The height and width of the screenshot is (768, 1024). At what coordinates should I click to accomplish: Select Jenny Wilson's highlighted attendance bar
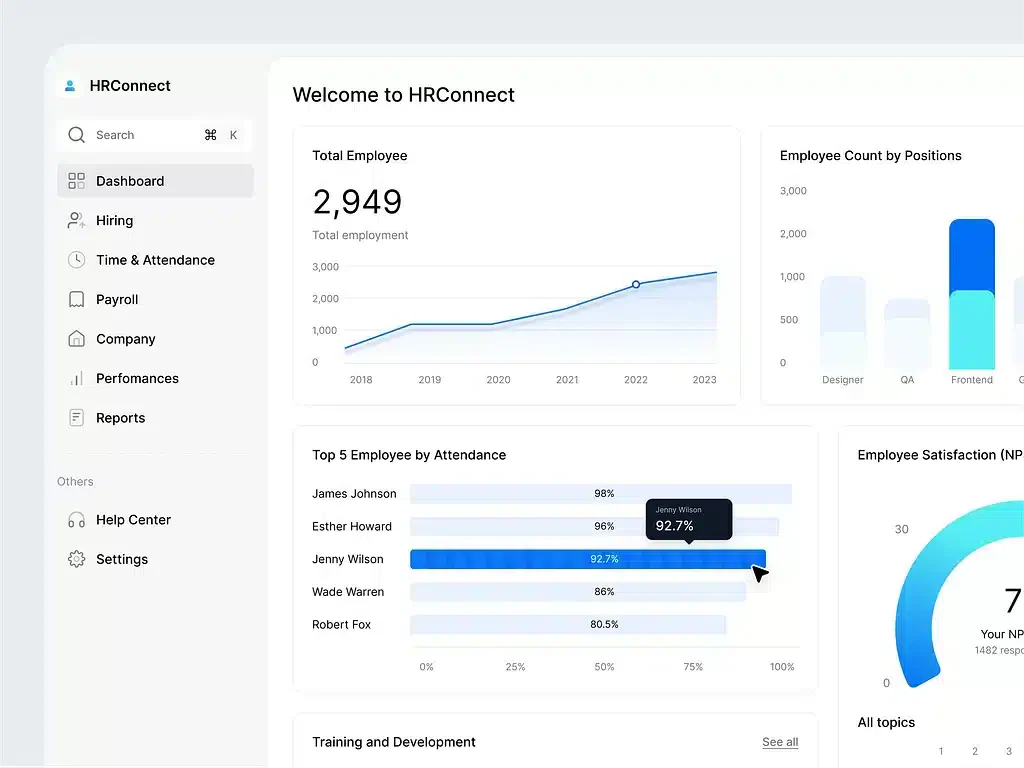(588, 559)
